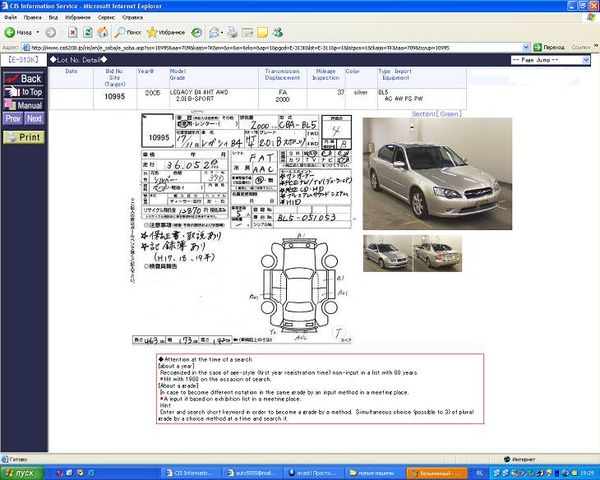Image resolution: width=600 pixels, height=480 pixels.
Task: Open the History clock icon
Action: tap(197, 33)
